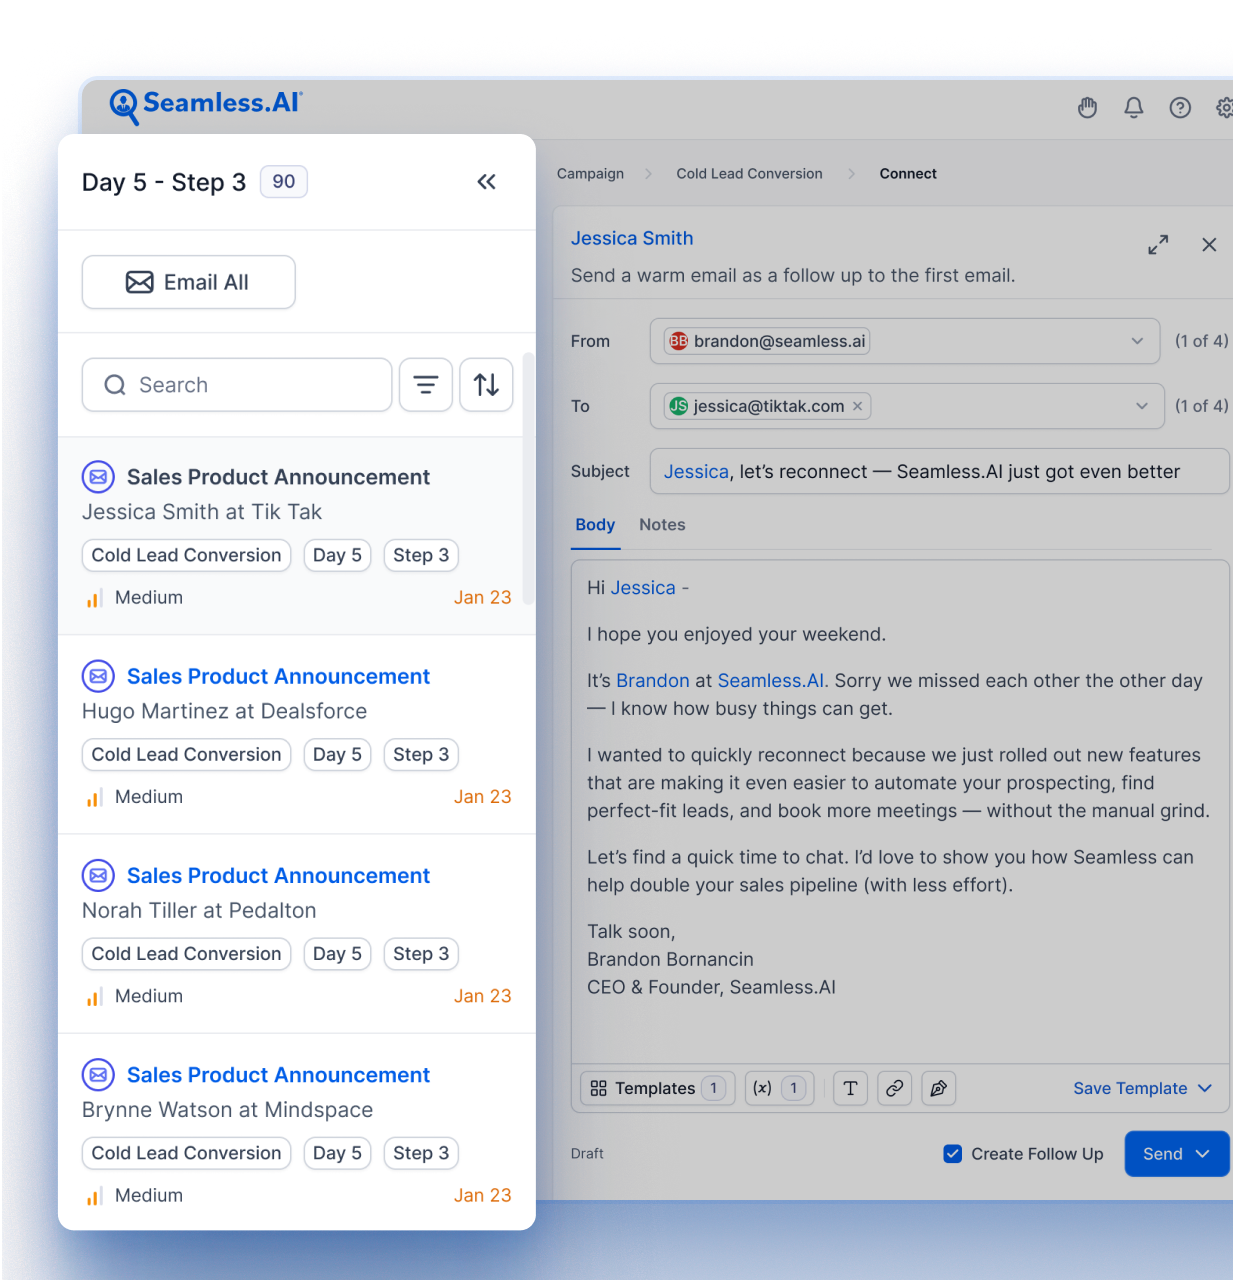Click the brandon@seamless.ai sender chip
The image size is (1233, 1280).
point(767,341)
